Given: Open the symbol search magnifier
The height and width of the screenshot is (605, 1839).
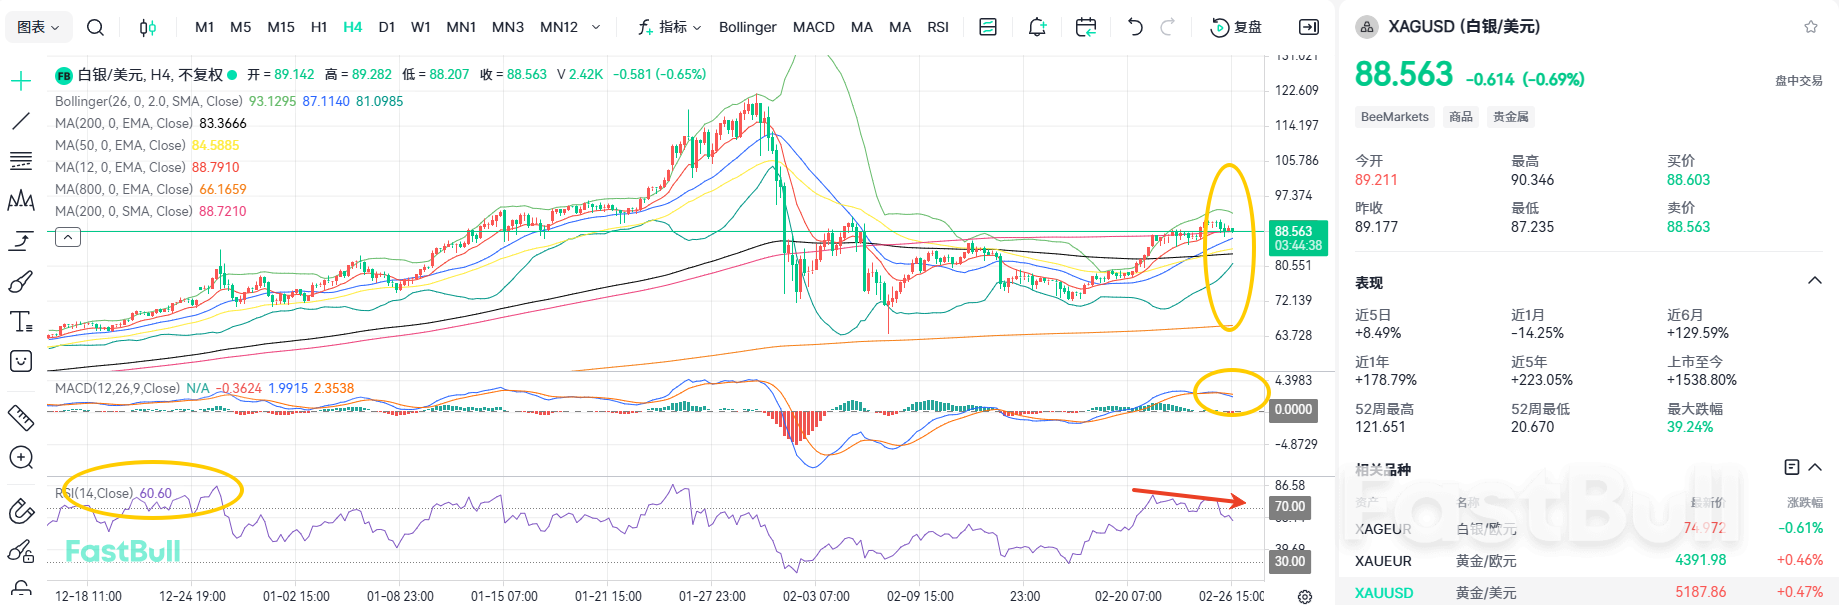Looking at the screenshot, I should pyautogui.click(x=95, y=27).
